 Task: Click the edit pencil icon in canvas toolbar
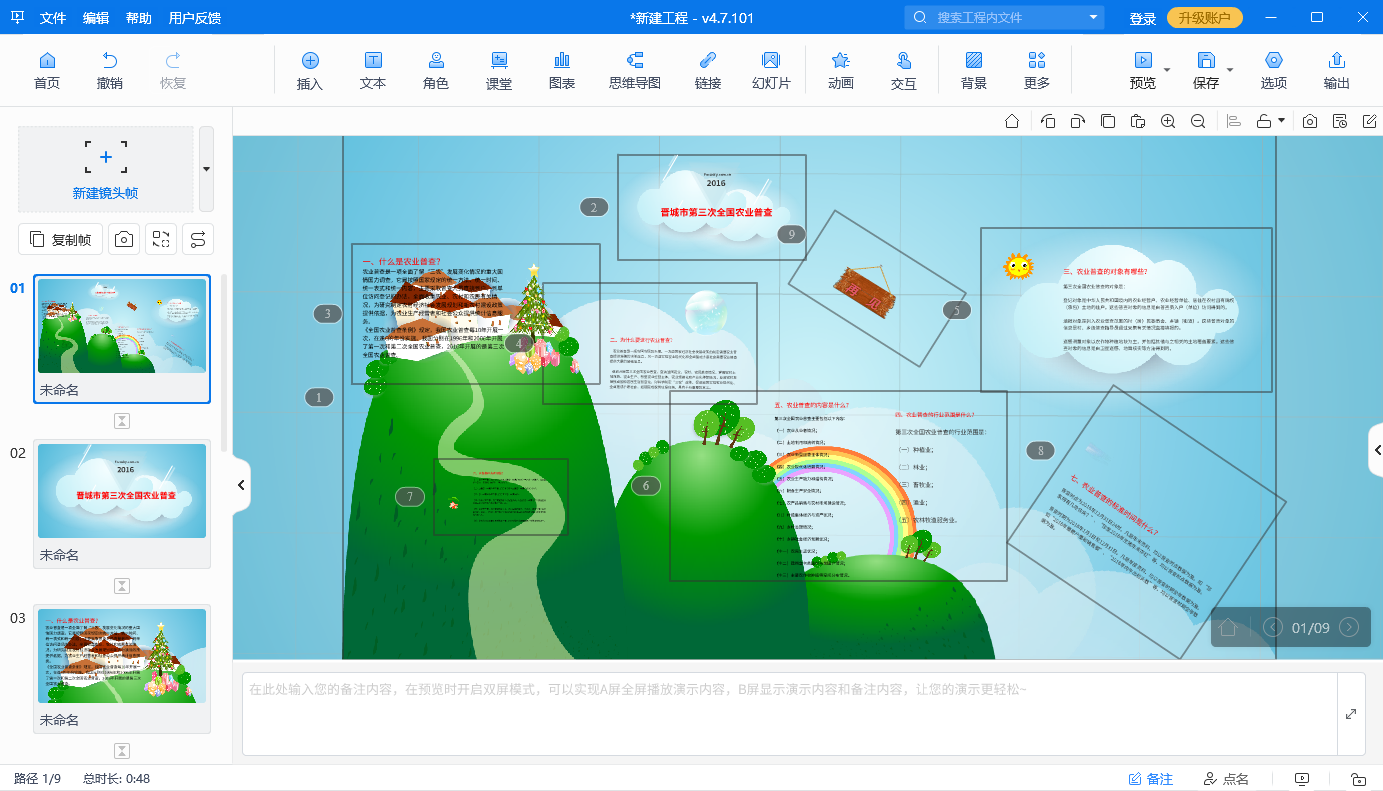(1370, 121)
